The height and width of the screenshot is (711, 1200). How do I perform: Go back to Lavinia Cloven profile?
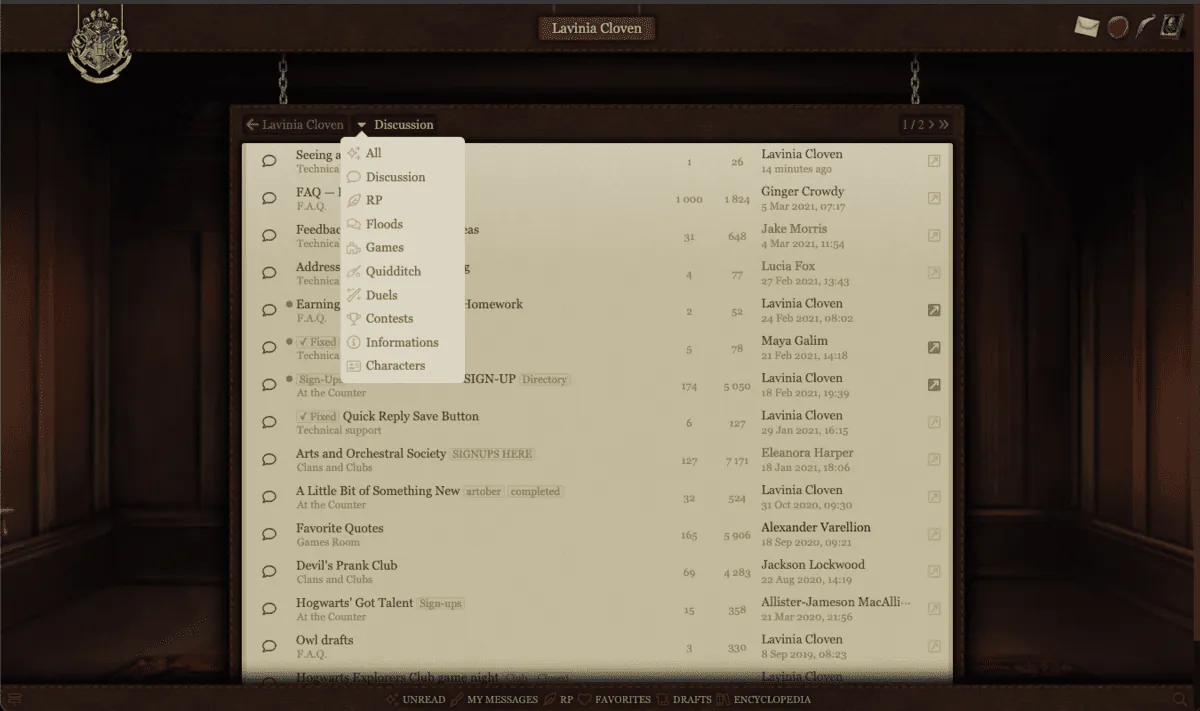click(x=295, y=125)
